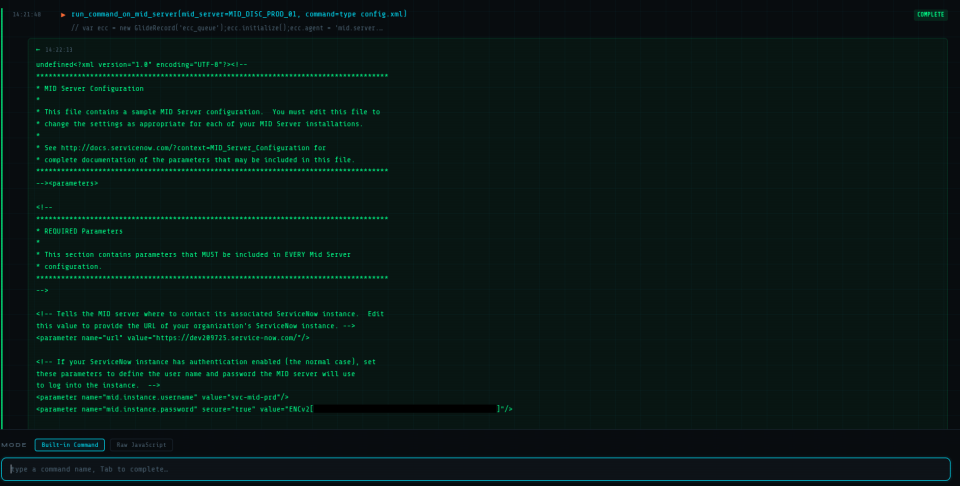Click the line "If your ServiceNow instance has authentication"
The height and width of the screenshot is (486, 960).
pos(206,362)
